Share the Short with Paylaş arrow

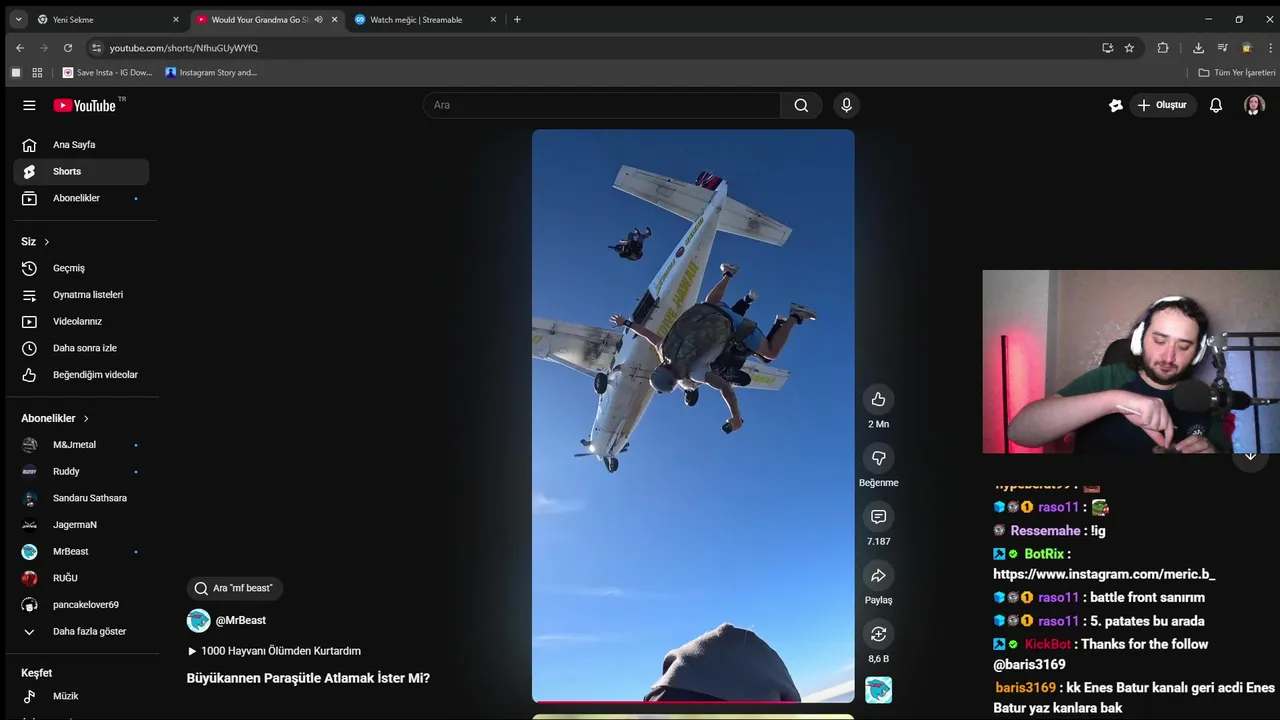point(878,575)
